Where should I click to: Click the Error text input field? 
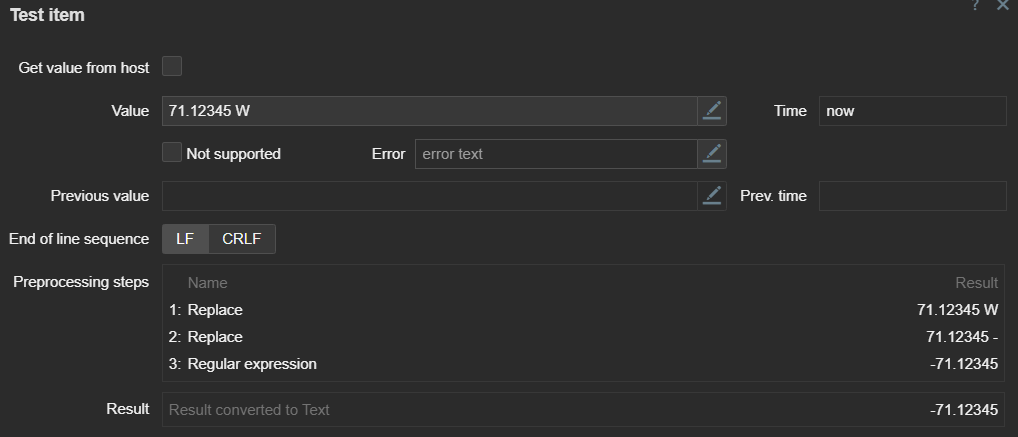click(555, 154)
